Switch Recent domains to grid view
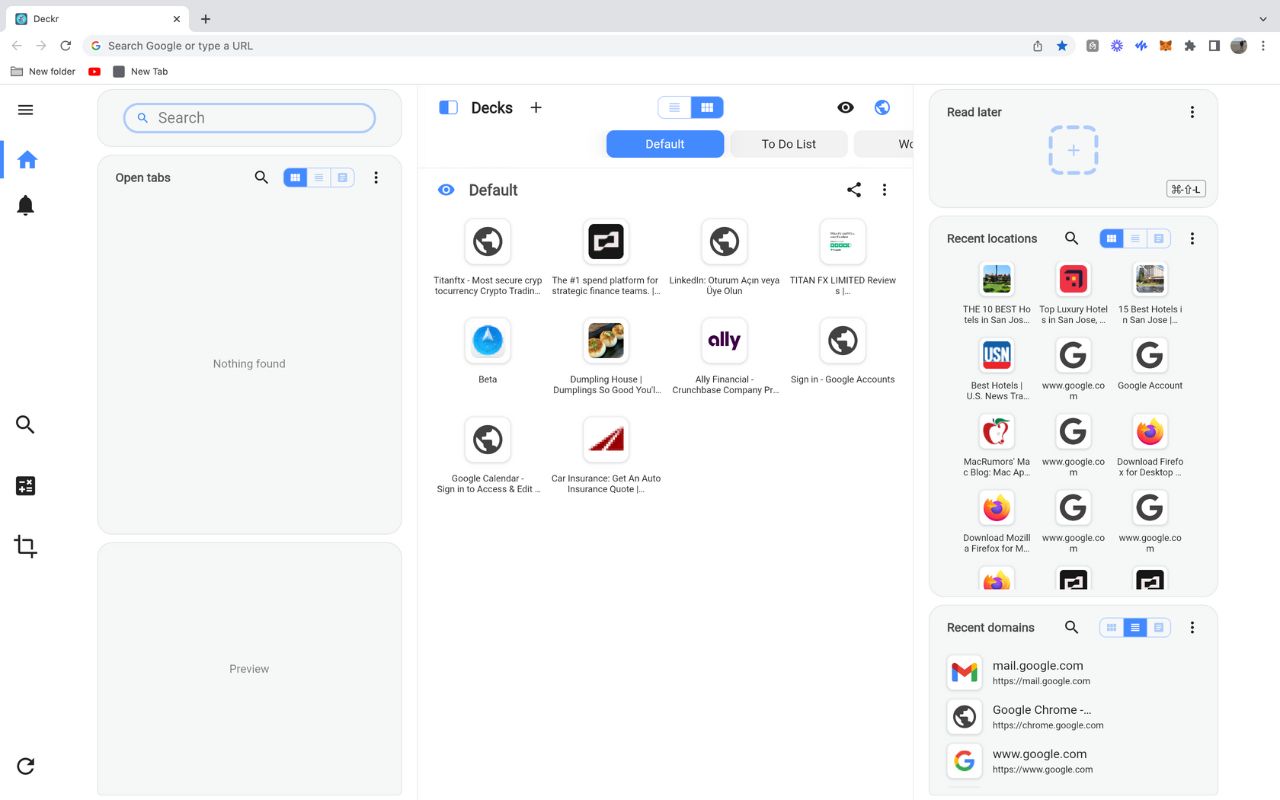 (x=1111, y=628)
